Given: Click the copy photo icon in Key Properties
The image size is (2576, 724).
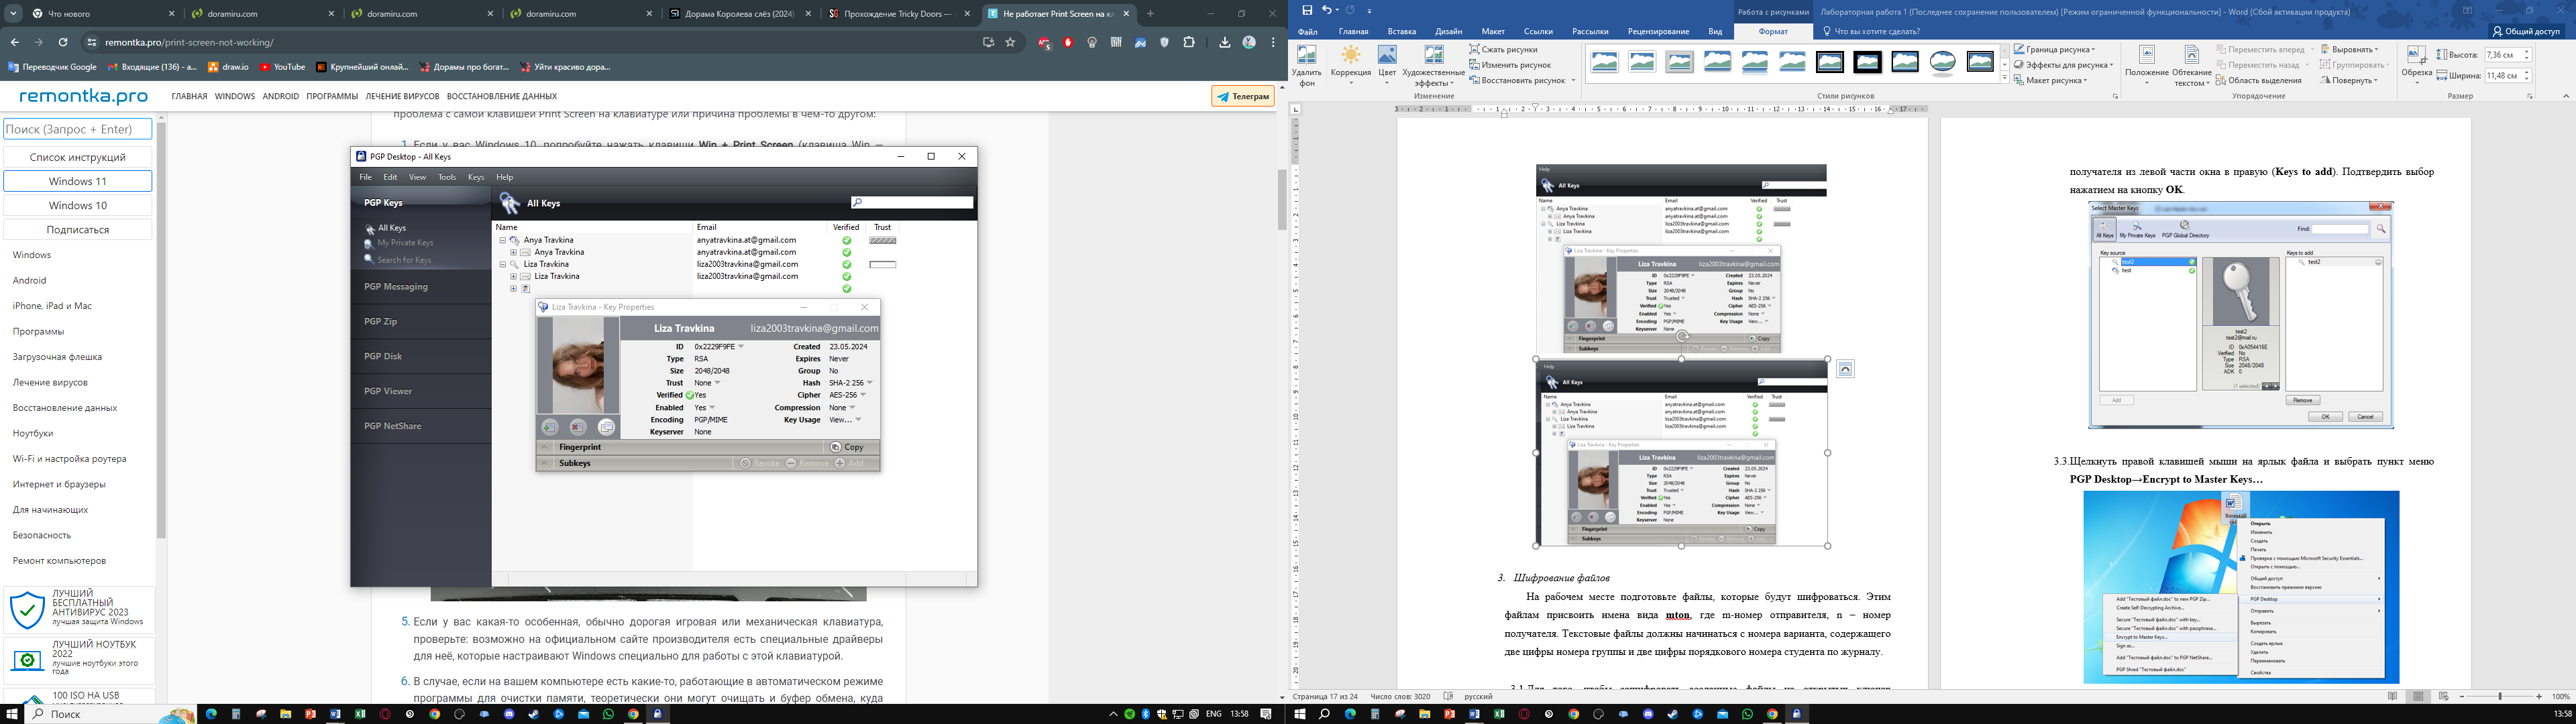Looking at the screenshot, I should coord(606,427).
